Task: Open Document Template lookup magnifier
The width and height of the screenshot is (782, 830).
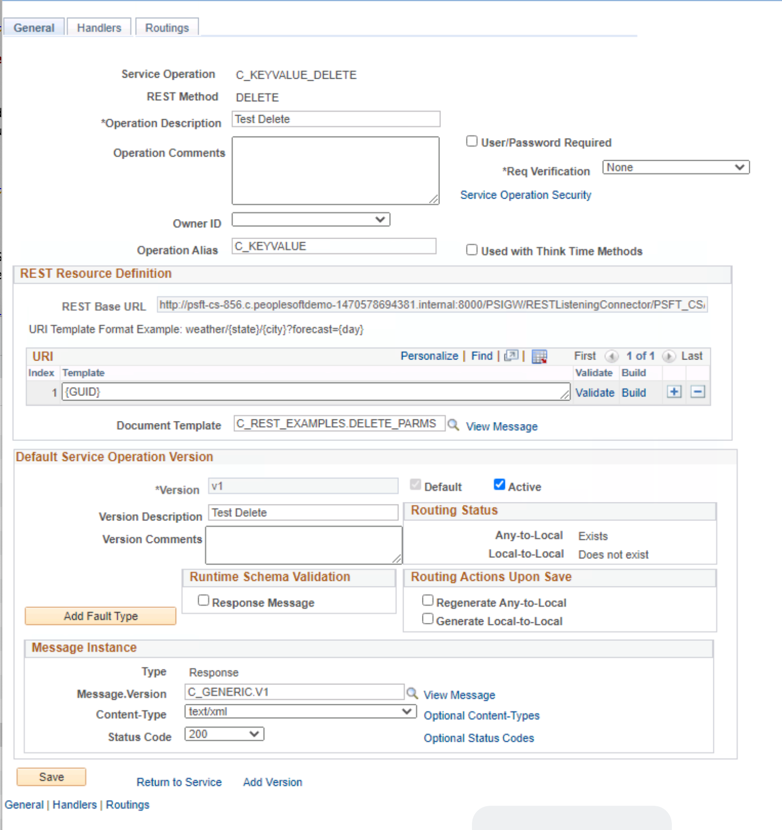Action: pos(453,425)
